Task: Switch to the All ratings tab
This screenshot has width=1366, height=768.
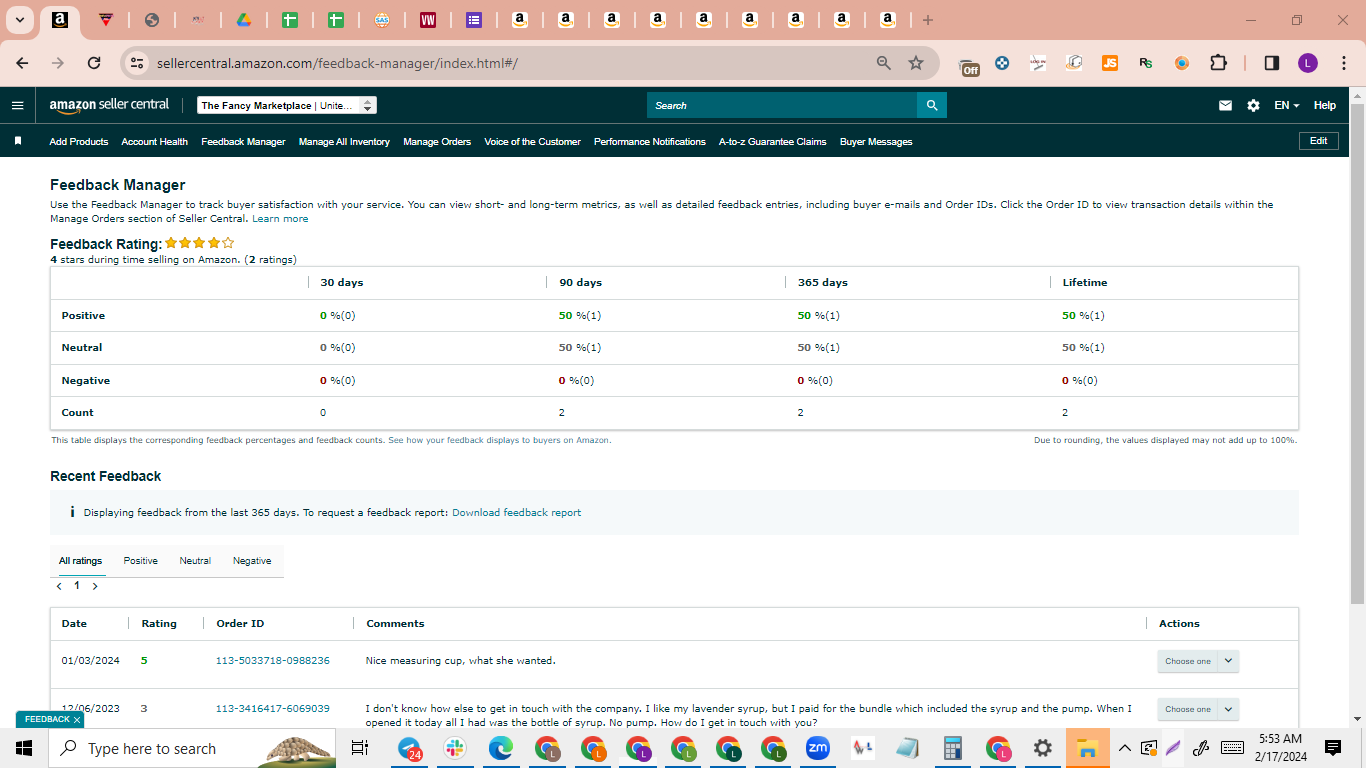Action: tap(80, 561)
